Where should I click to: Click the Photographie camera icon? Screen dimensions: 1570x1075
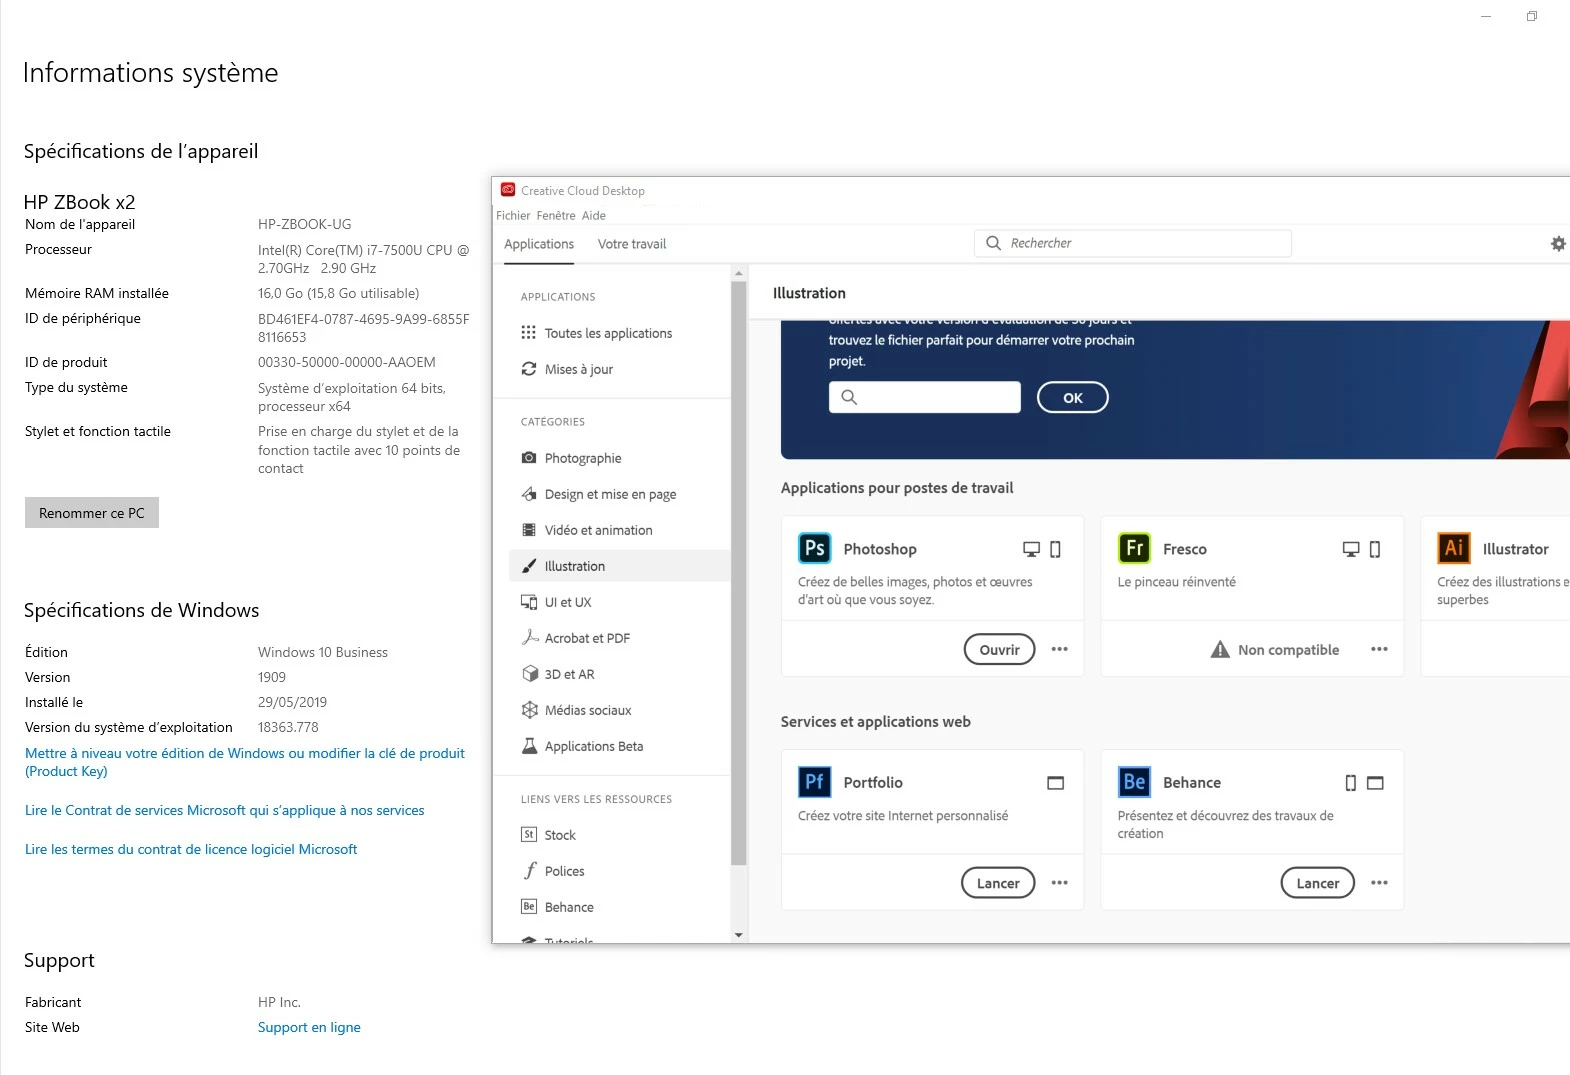tap(529, 458)
